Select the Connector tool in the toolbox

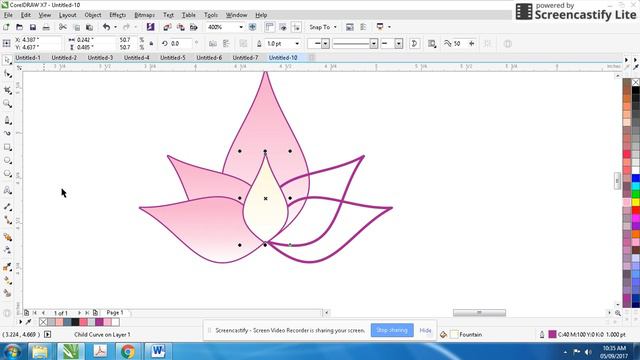7,220
